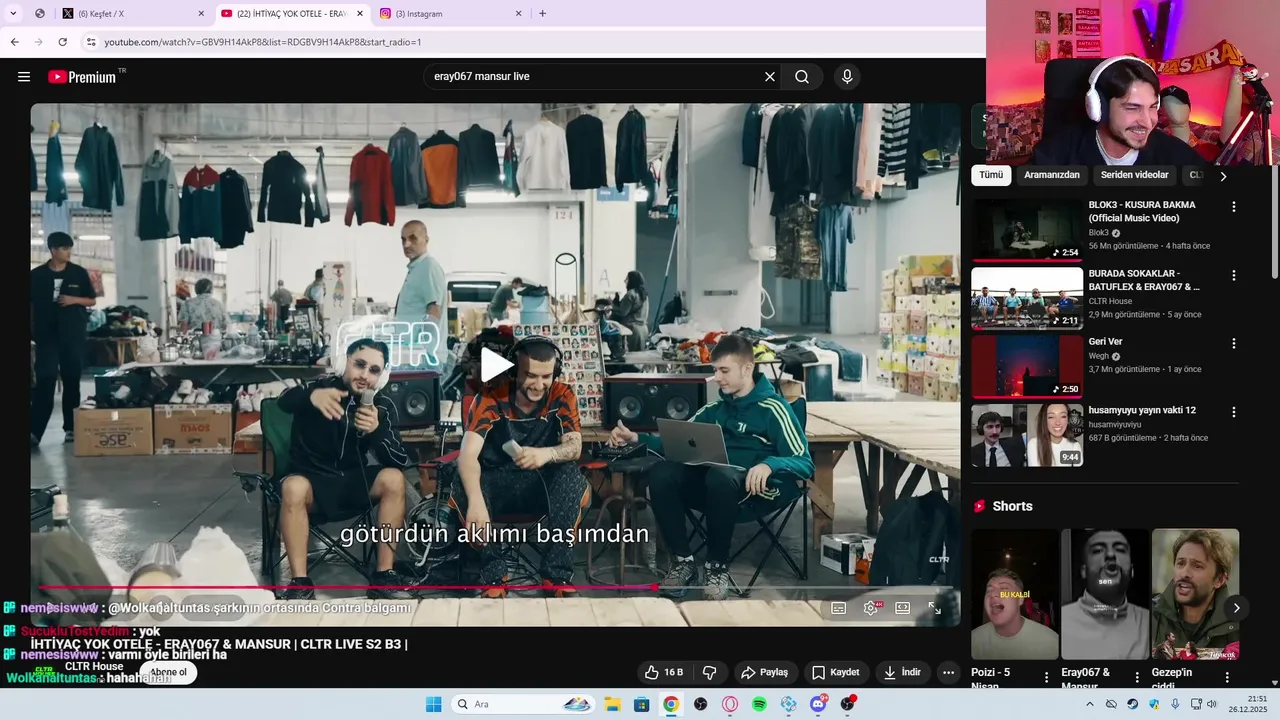The image size is (1280, 720).
Task: Open the YouTube guide hamburger menu
Action: (24, 77)
